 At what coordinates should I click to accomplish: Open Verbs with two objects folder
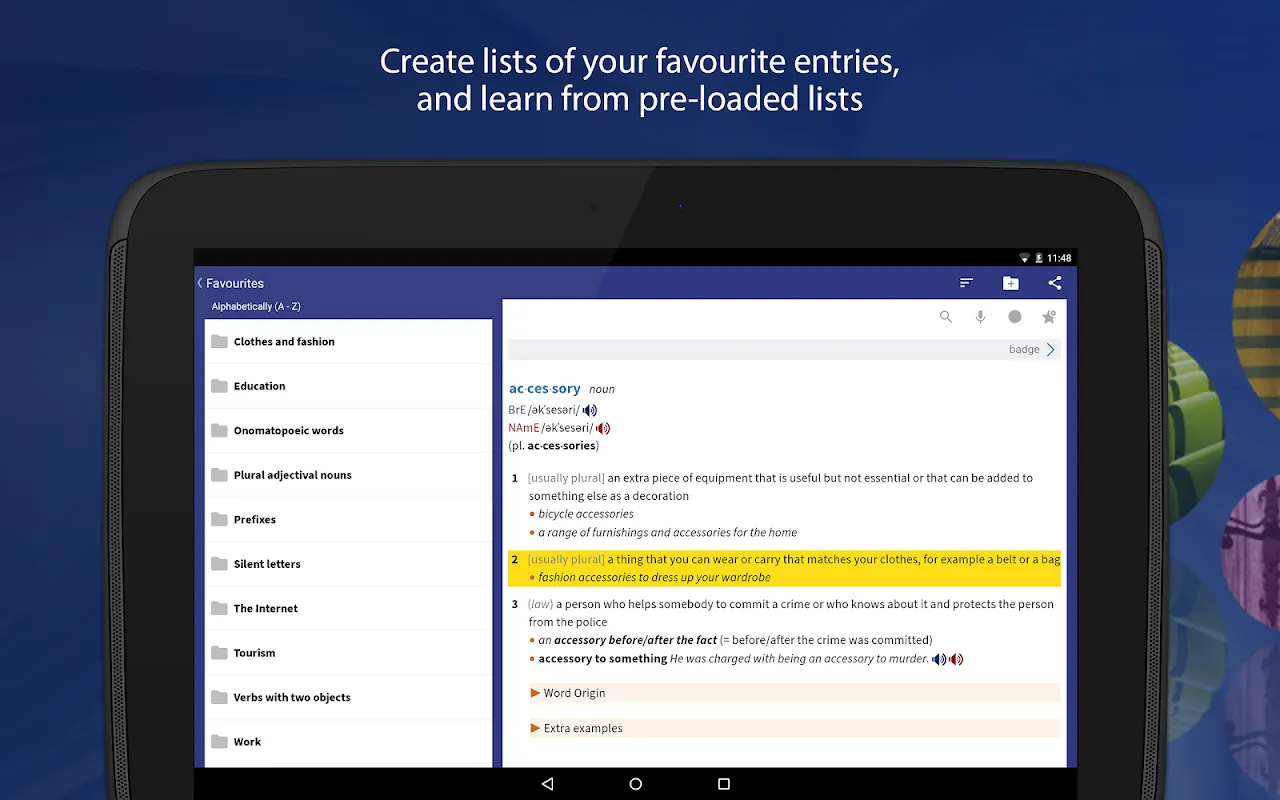[x=348, y=697]
